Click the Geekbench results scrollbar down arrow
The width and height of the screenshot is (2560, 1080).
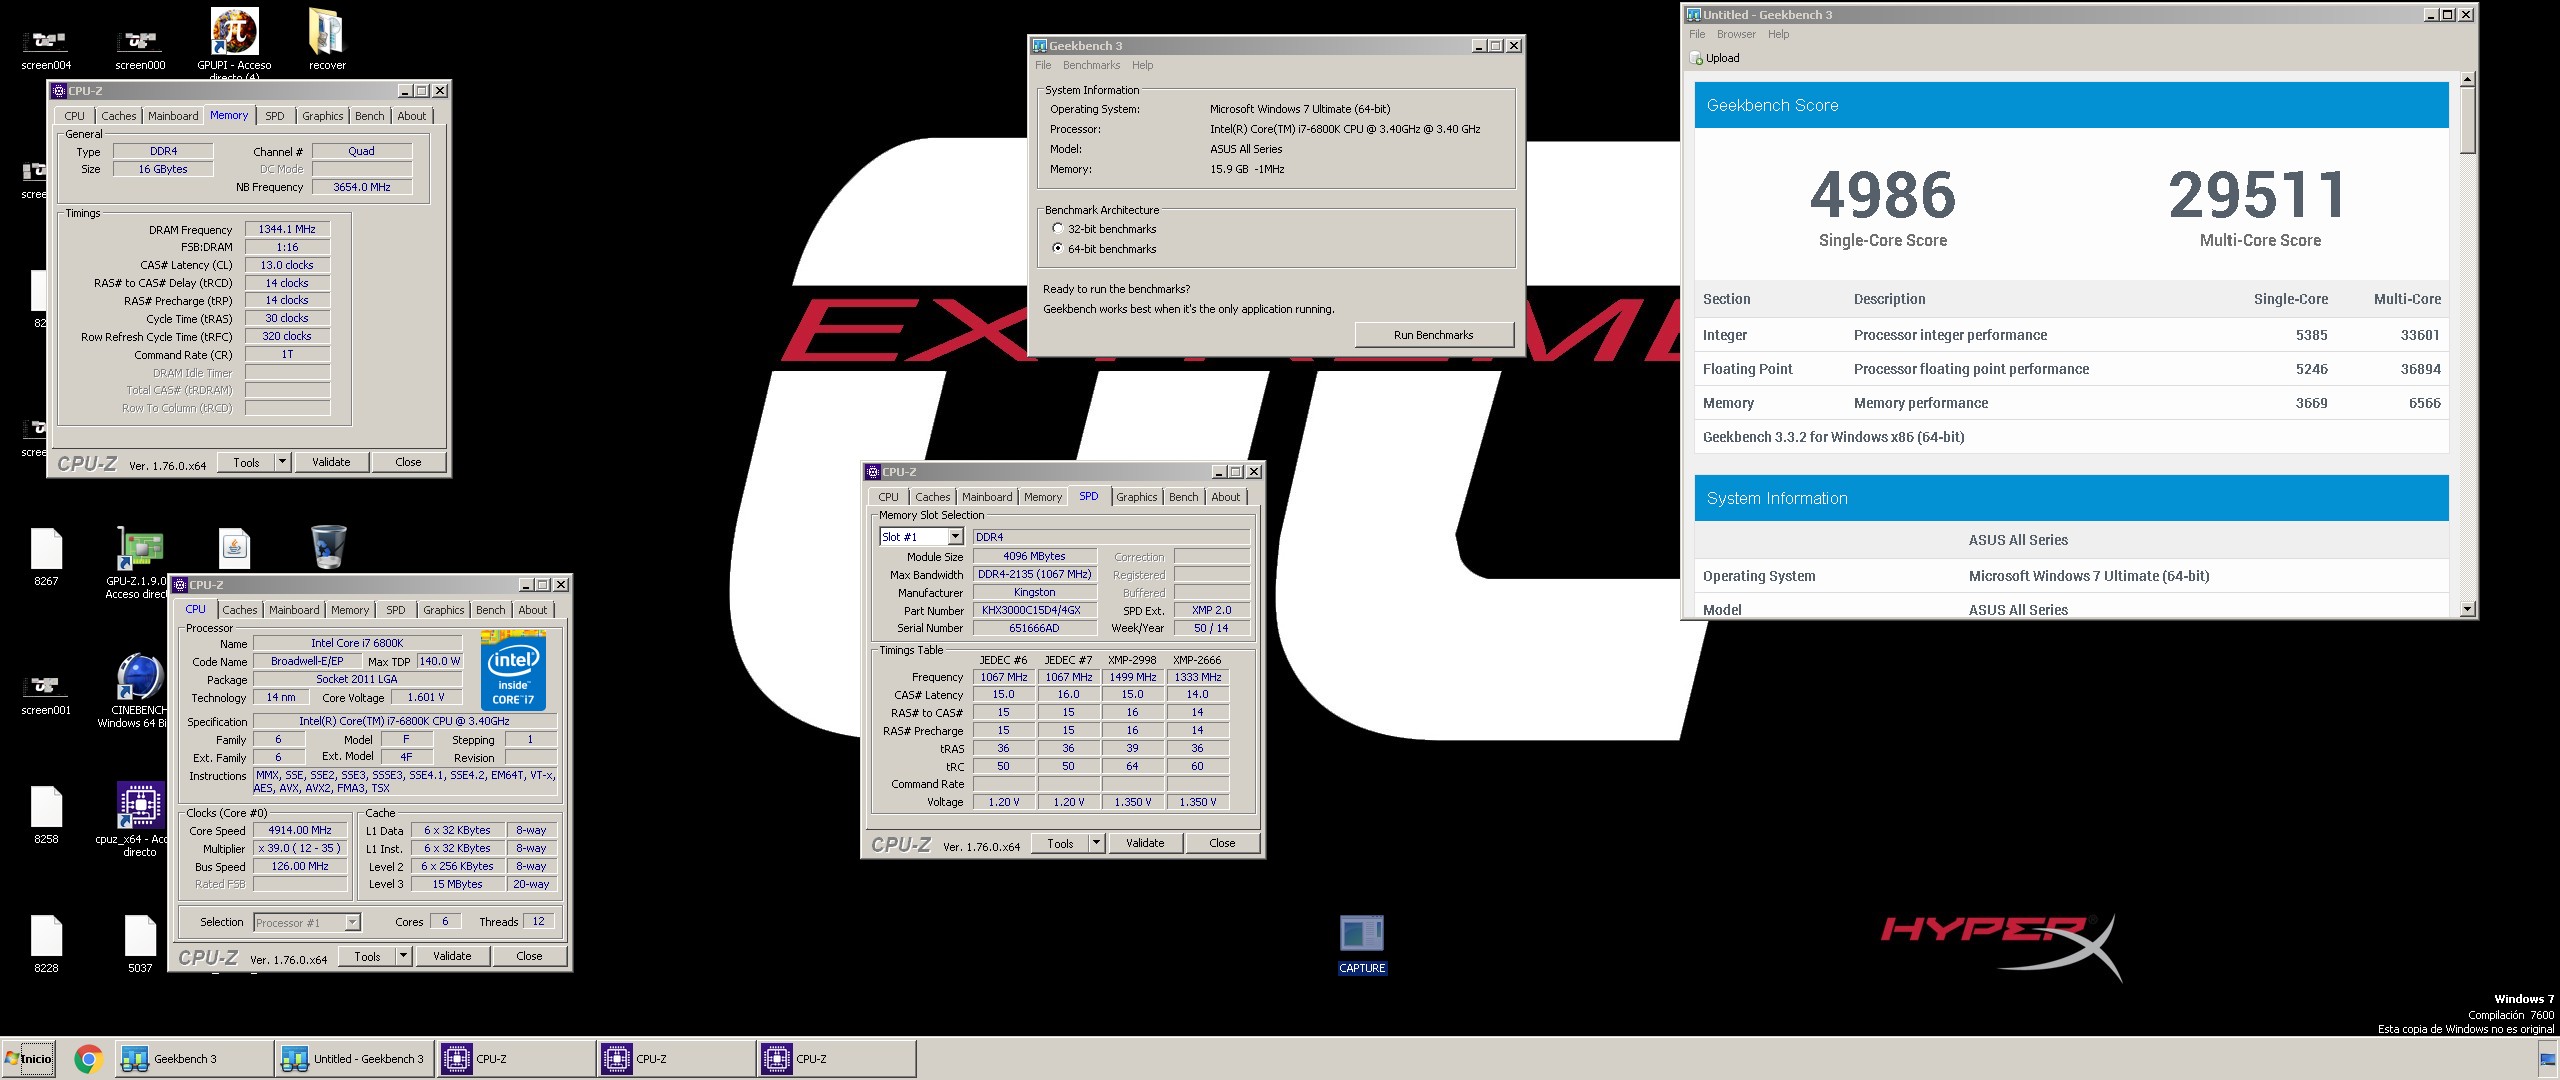point(2468,609)
